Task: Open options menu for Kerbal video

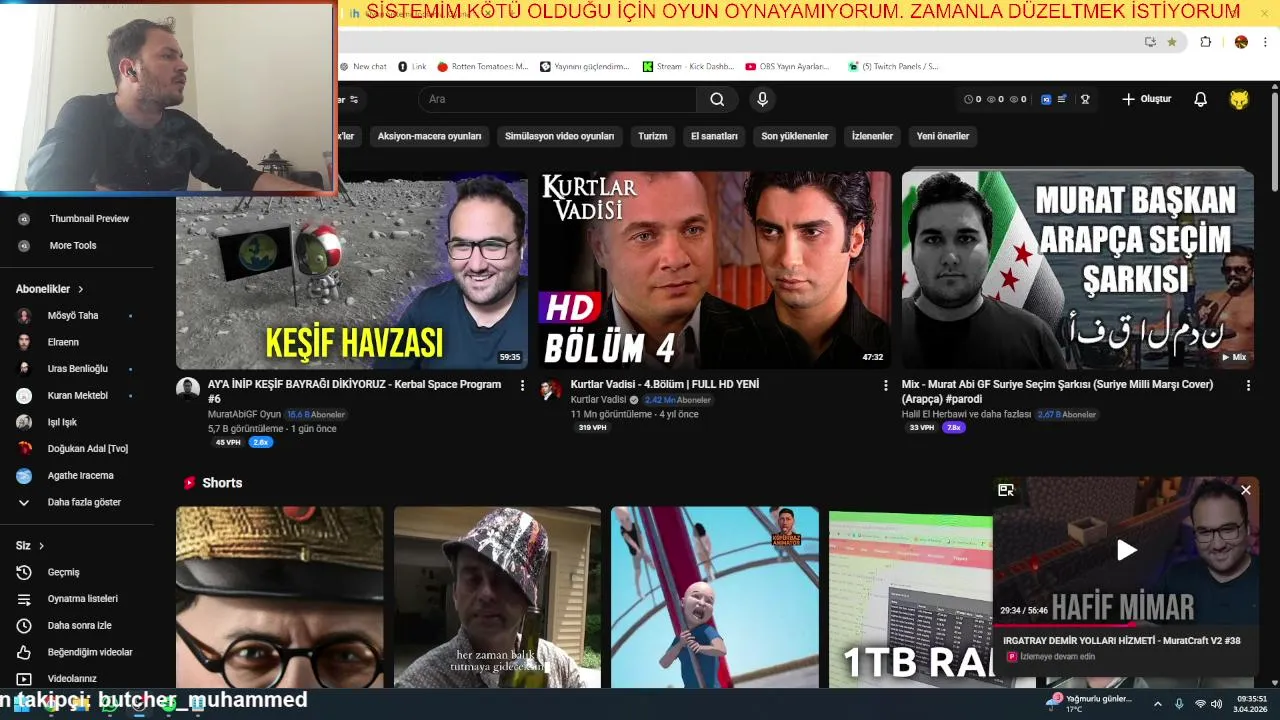Action: tap(522, 385)
